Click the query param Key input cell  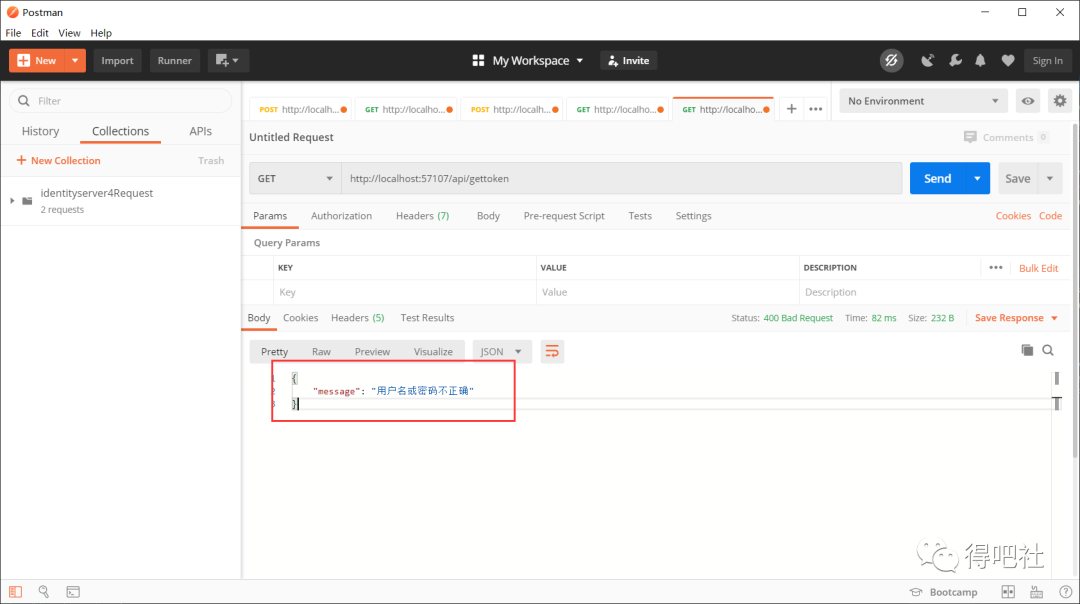tap(405, 292)
